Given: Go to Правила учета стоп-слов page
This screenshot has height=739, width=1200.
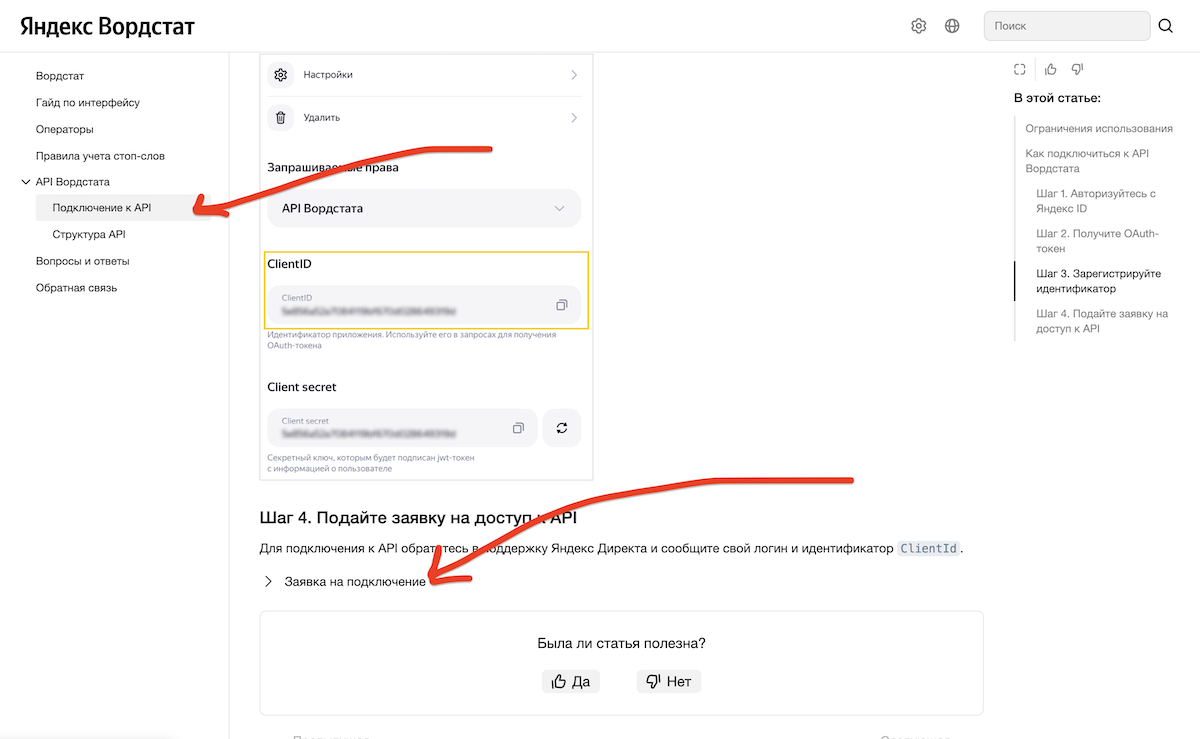Looking at the screenshot, I should [x=100, y=156].
